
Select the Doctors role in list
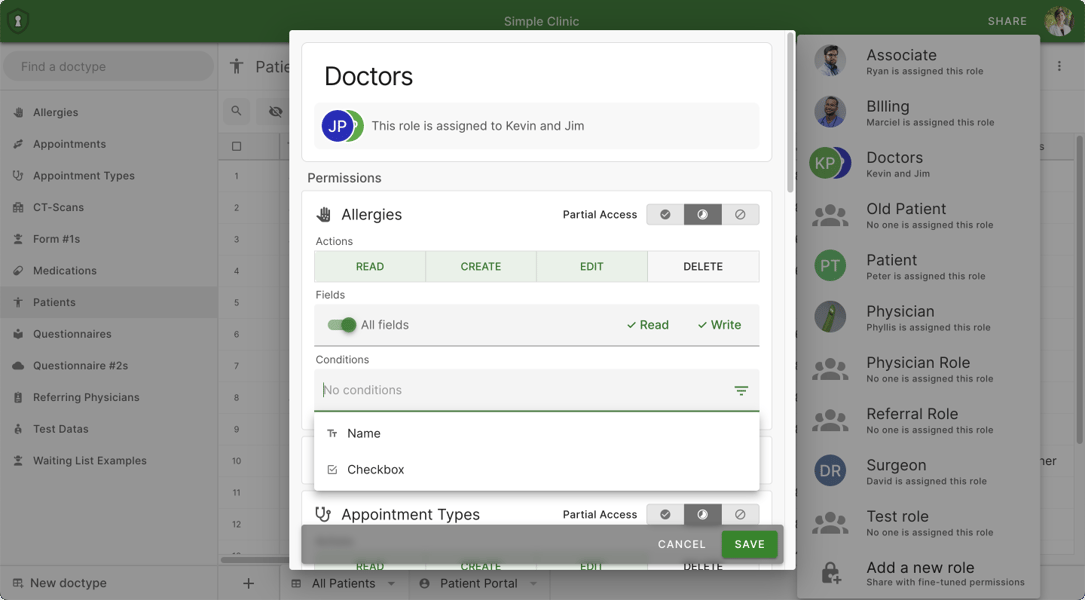coord(918,163)
